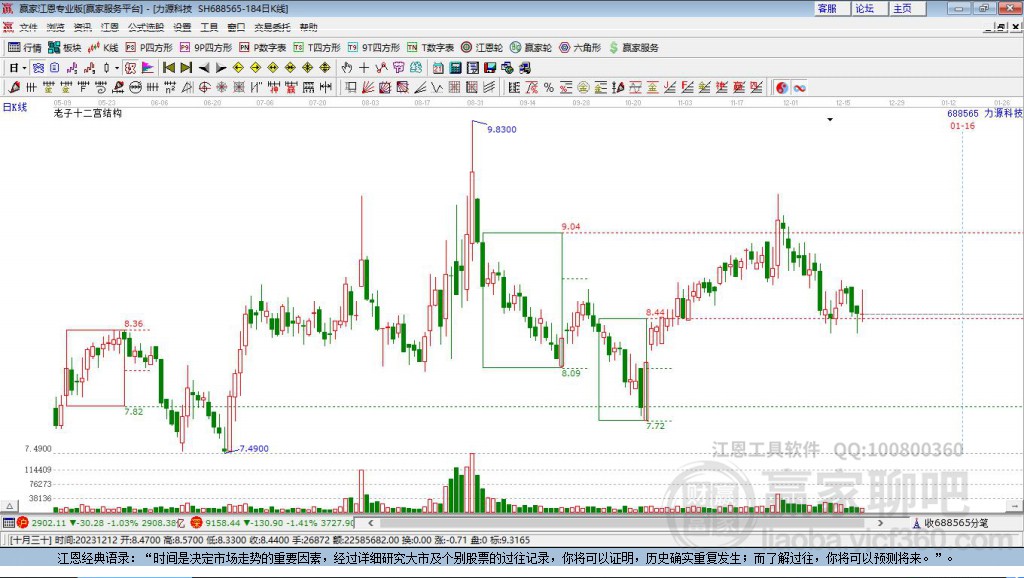Image resolution: width=1024 pixels, height=578 pixels.
Task: Click the blue infinity loop icon
Action: point(799,88)
